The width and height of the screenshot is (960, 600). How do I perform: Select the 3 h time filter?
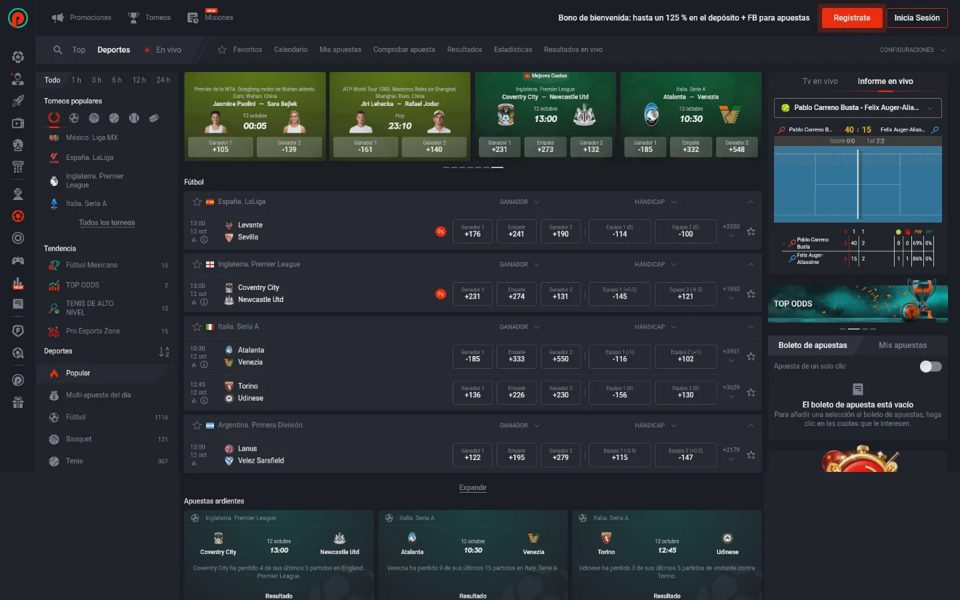(x=97, y=80)
